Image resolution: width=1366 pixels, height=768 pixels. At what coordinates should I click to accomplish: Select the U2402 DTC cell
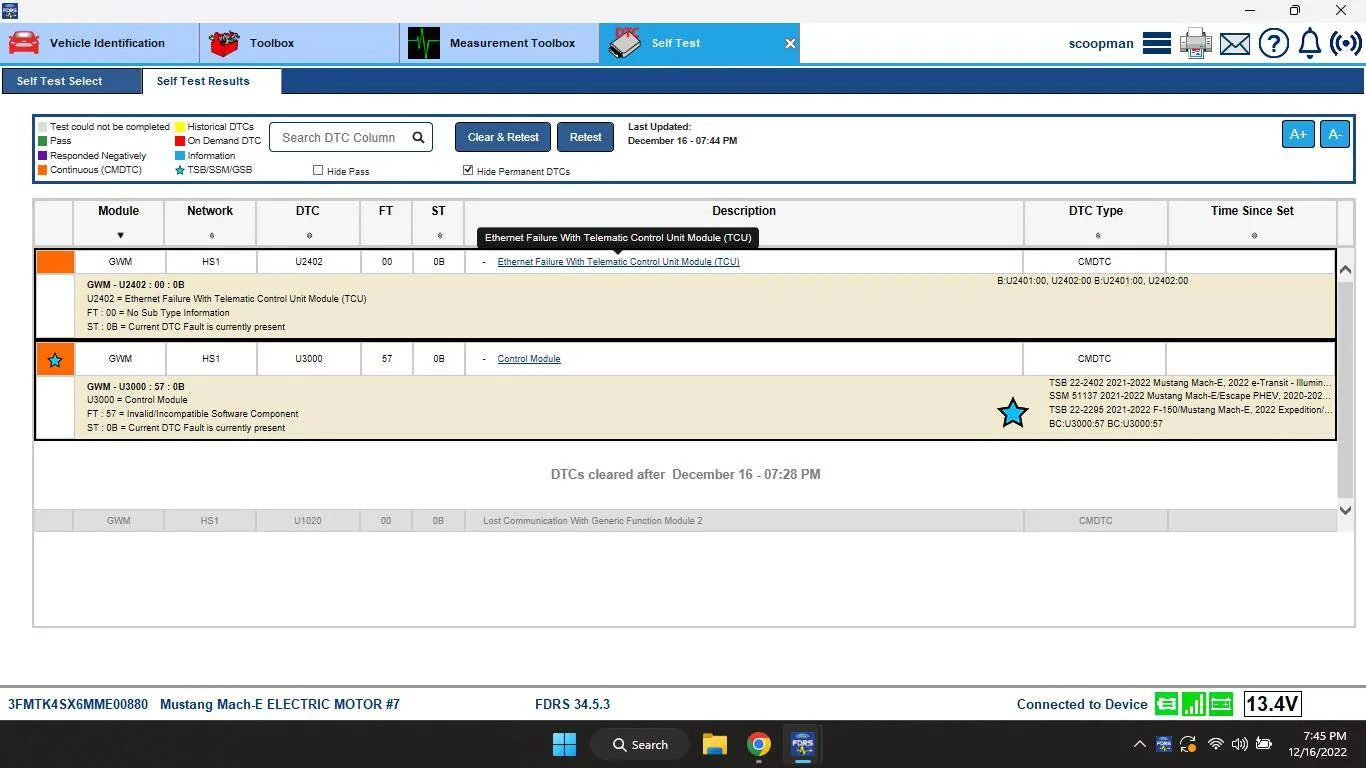(308, 262)
